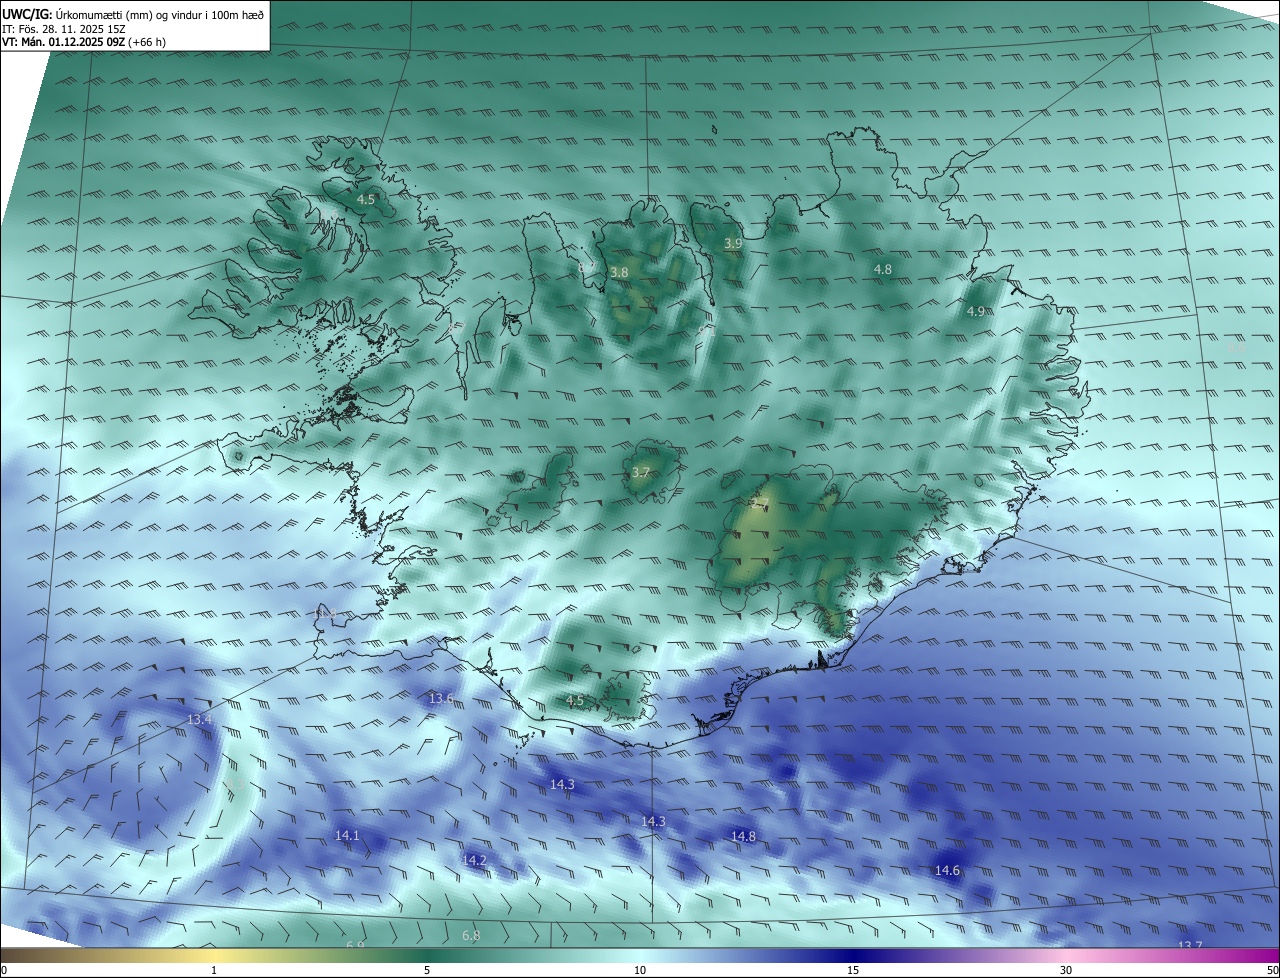Viewport: 1280px width, 978px height.
Task: Click the 3.9 value label on the map
Action: coord(733,243)
